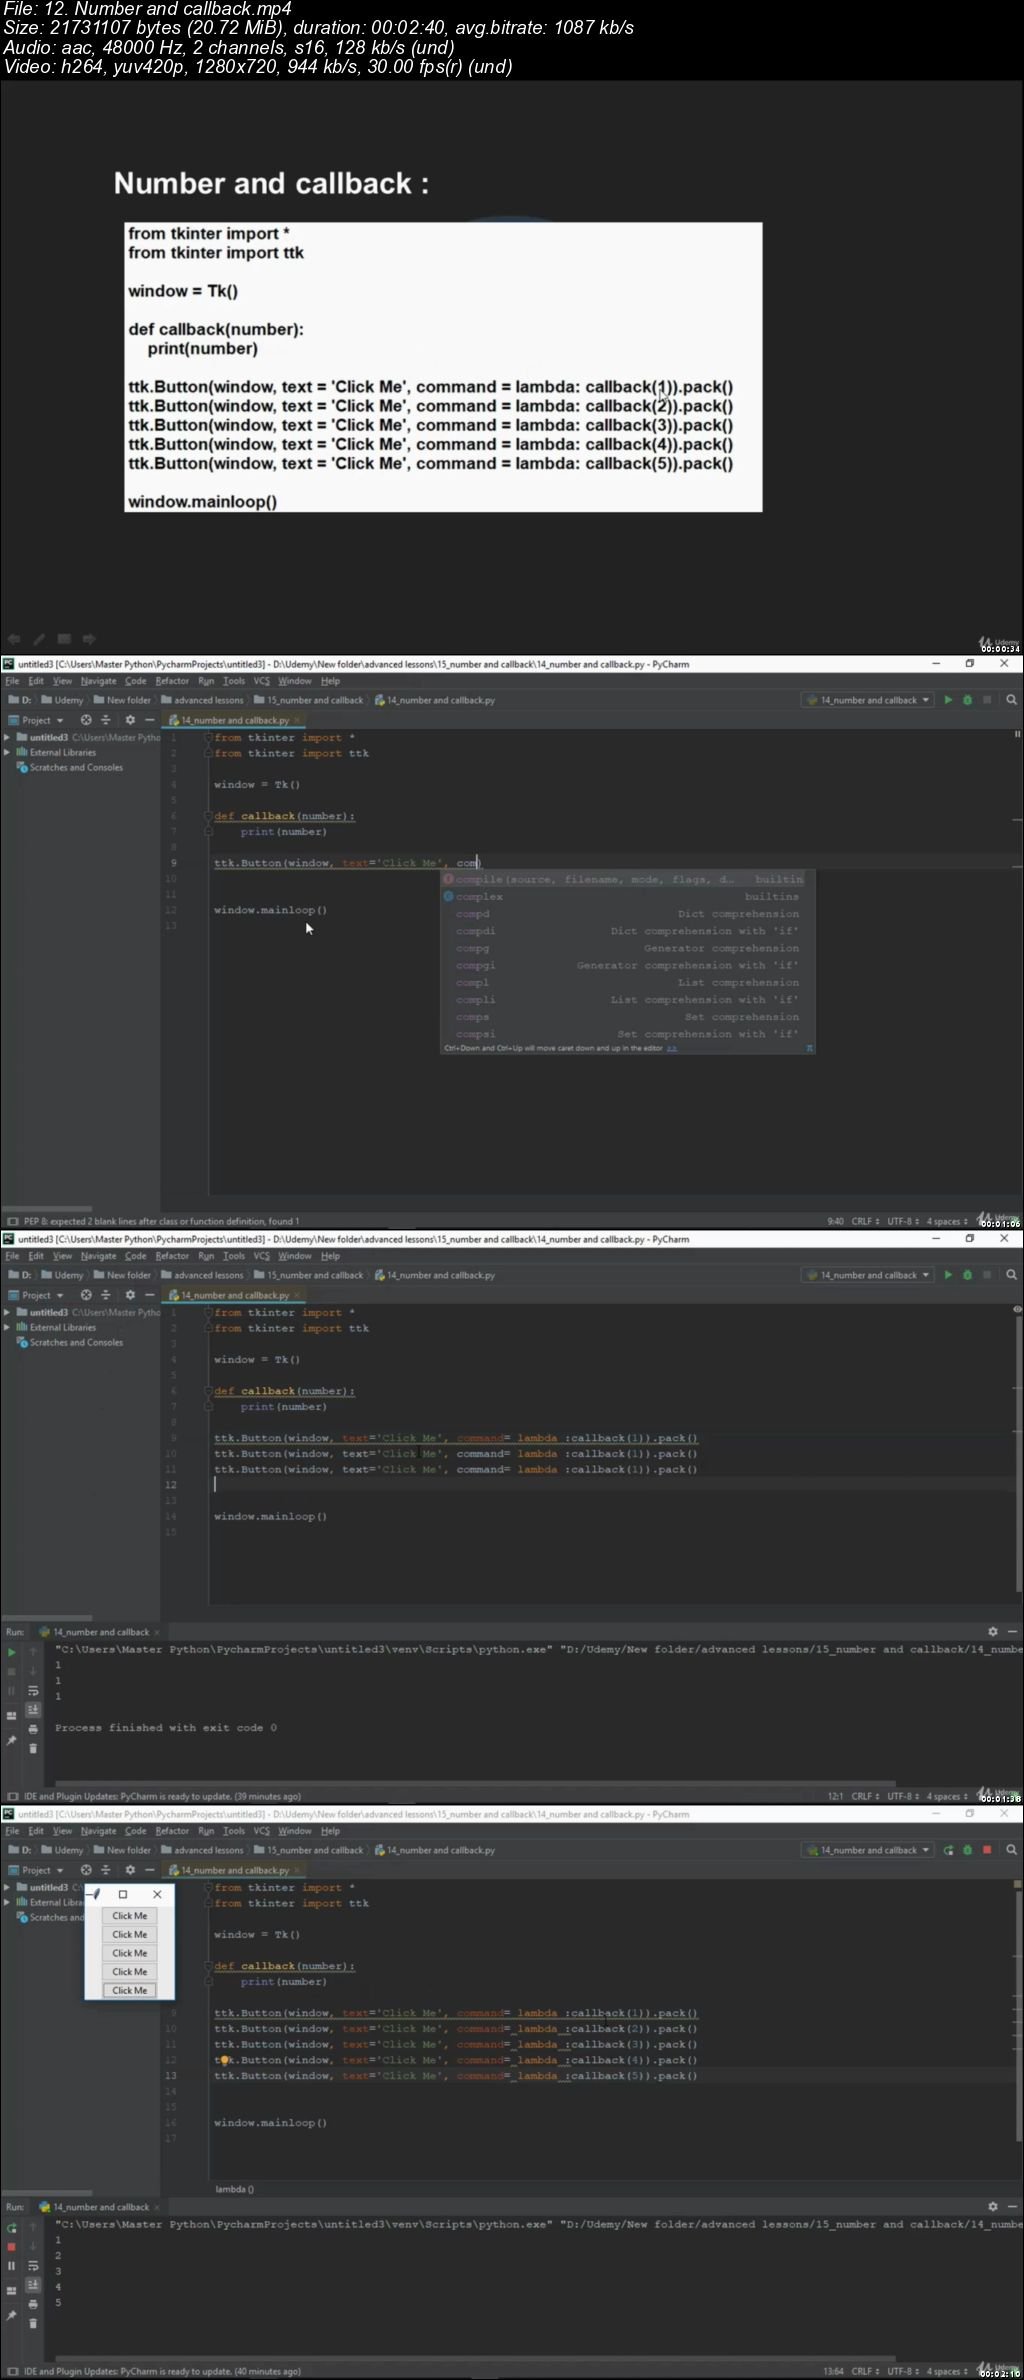Open the Search magnifier in the Click Me frame's toolbar
Viewport: 1024px width, 2380px height.
pyautogui.click(x=1011, y=1850)
